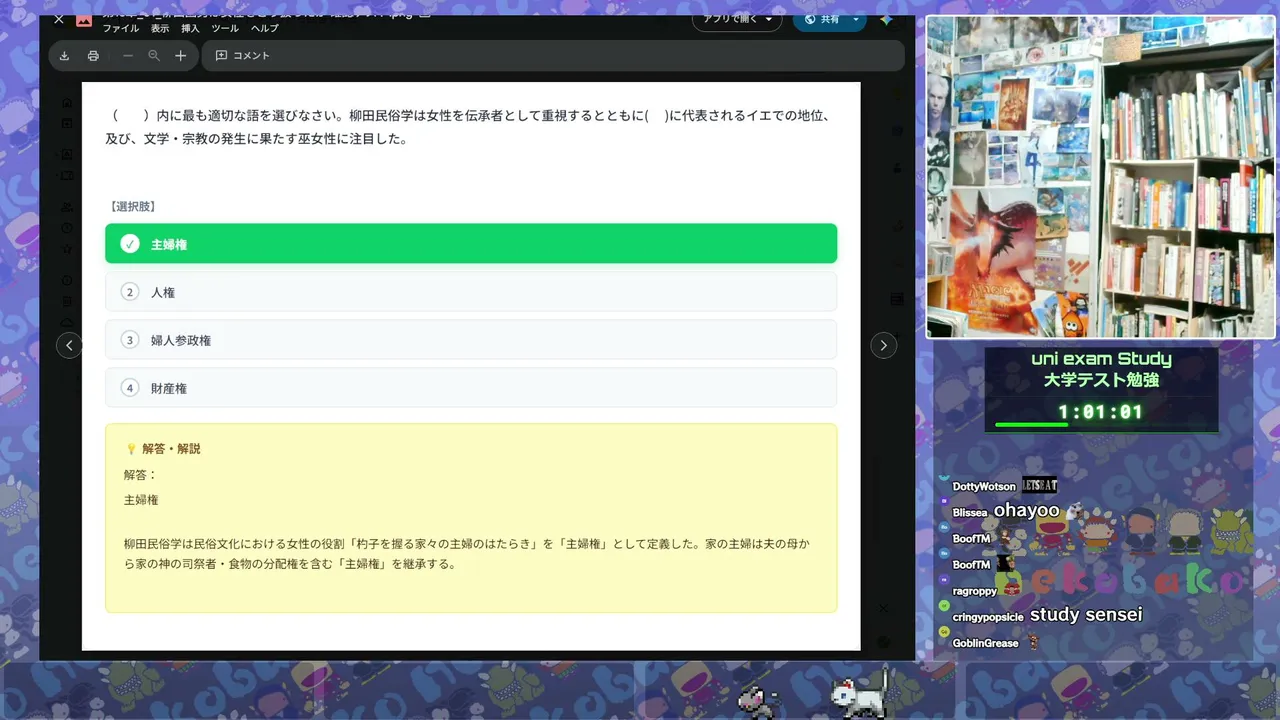Select option 4 財産権

point(471,388)
